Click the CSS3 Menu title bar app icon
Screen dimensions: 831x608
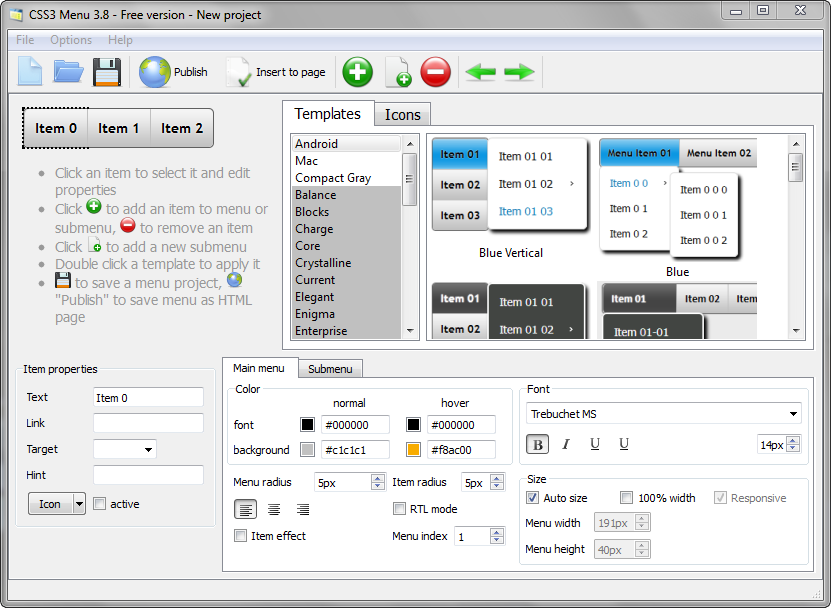[16, 15]
